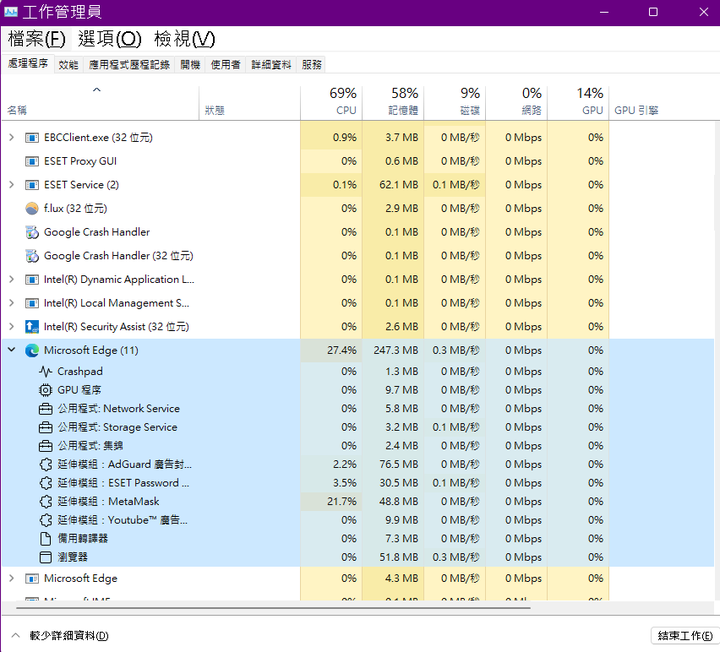Open the 檢視(V) menu
This screenshot has width=720, height=652.
(185, 39)
